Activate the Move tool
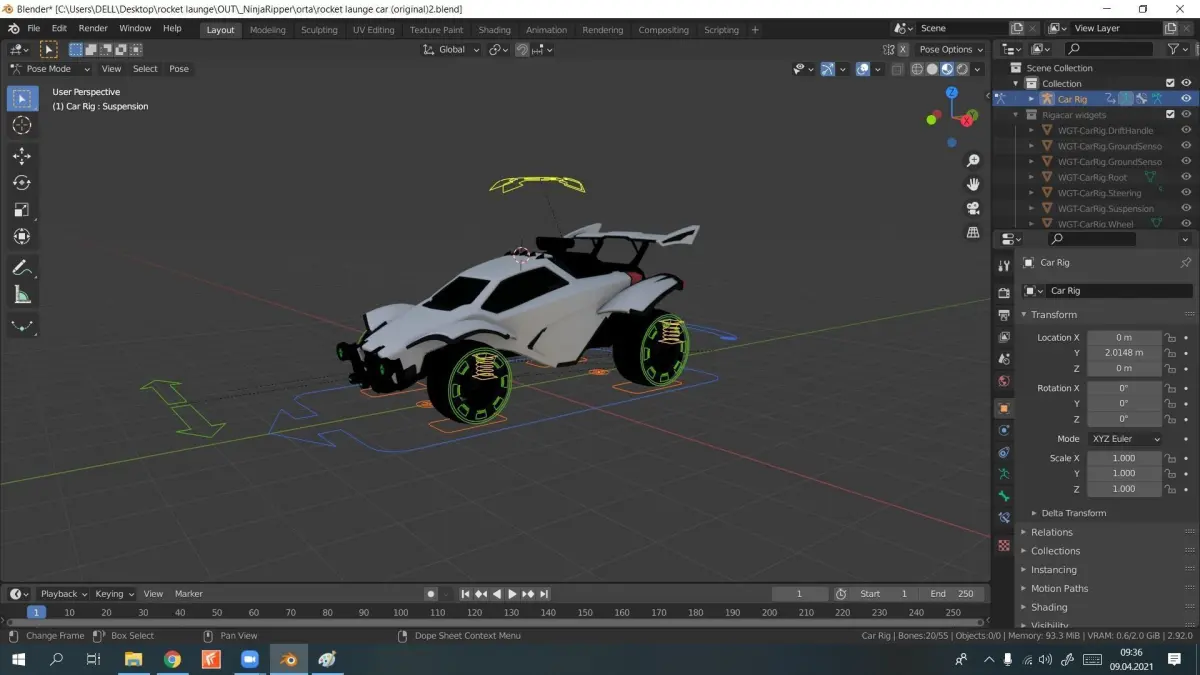Image resolution: width=1200 pixels, height=675 pixels. 22,156
